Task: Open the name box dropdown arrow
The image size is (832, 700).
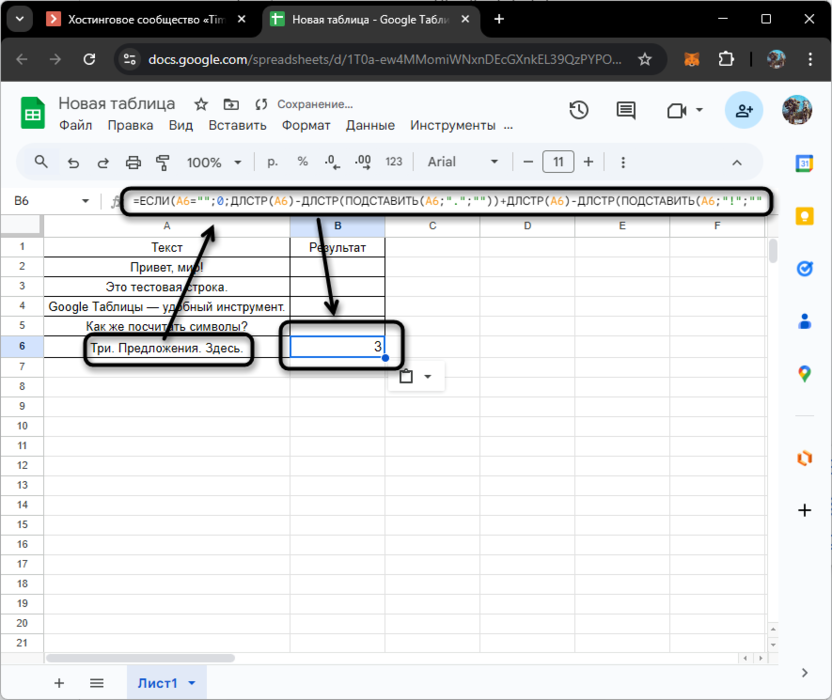Action: (85, 201)
